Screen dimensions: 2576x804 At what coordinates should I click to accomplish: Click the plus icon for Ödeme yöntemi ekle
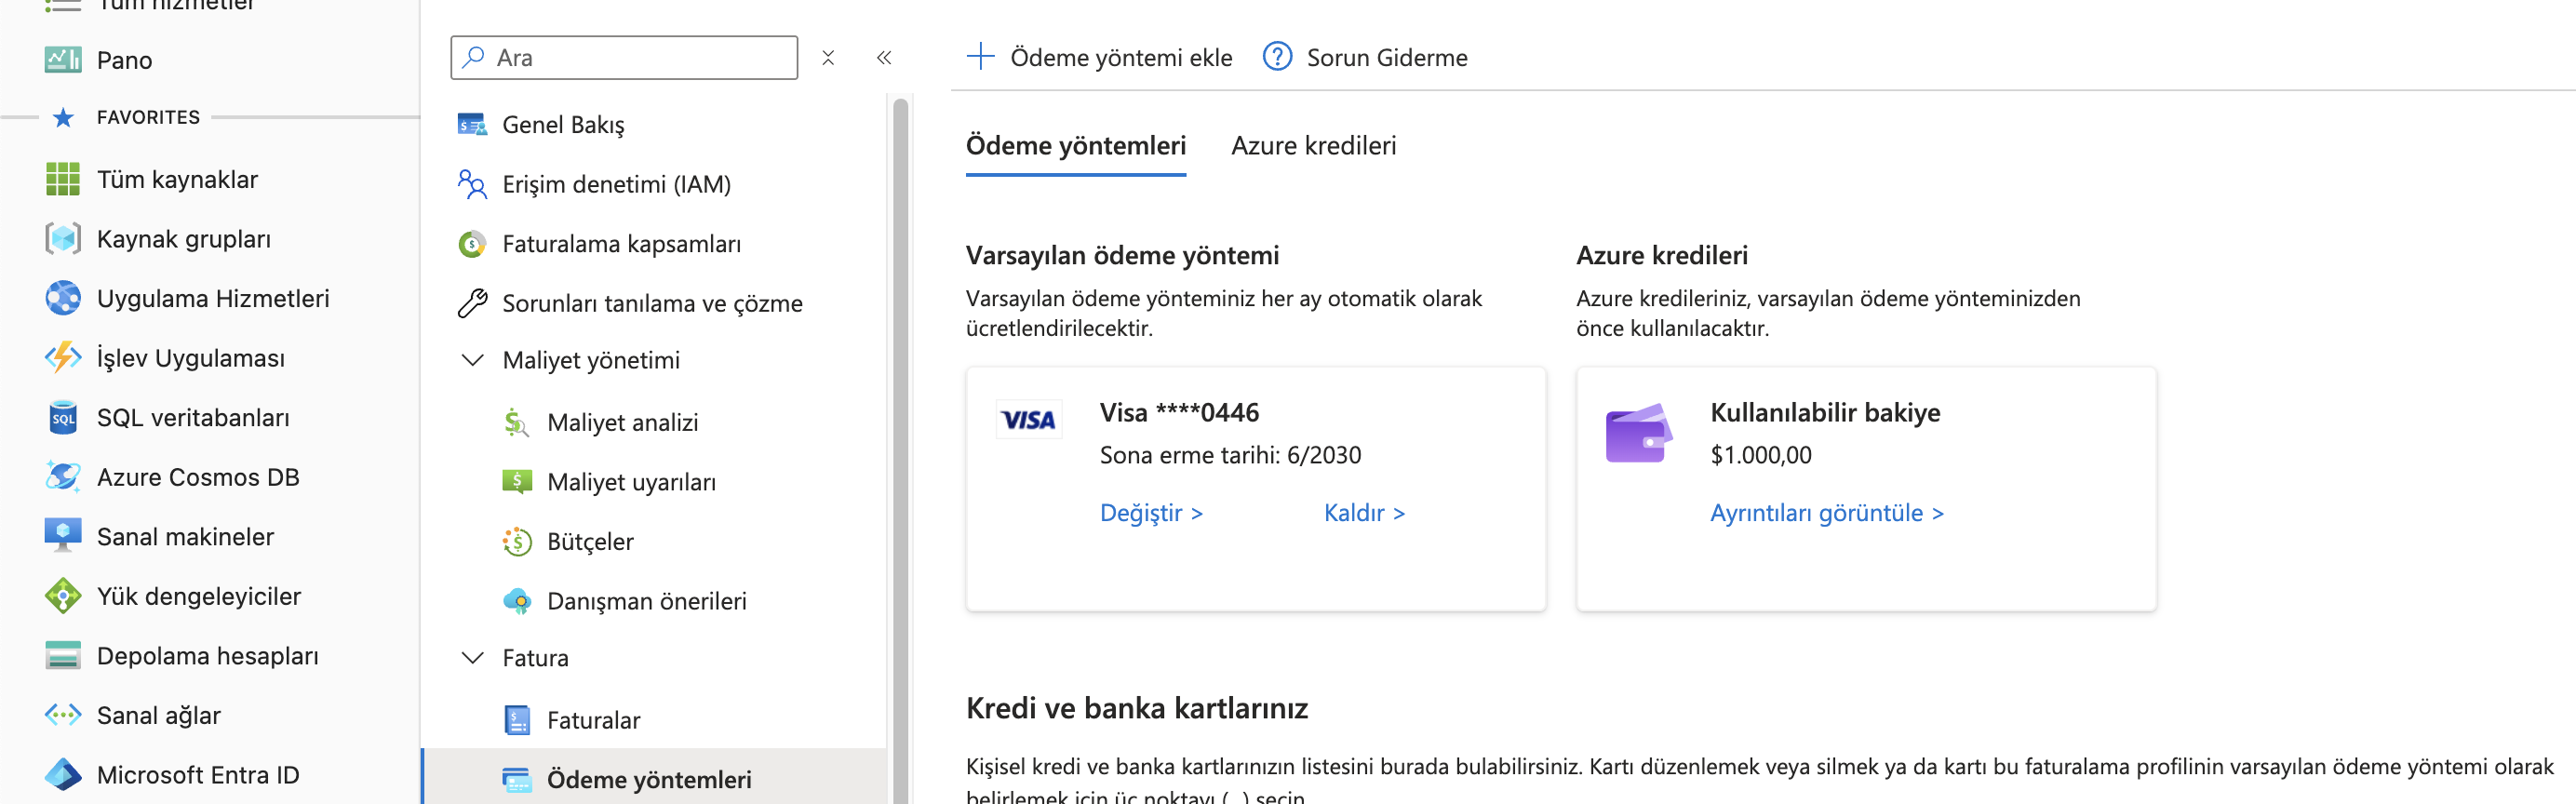[981, 57]
